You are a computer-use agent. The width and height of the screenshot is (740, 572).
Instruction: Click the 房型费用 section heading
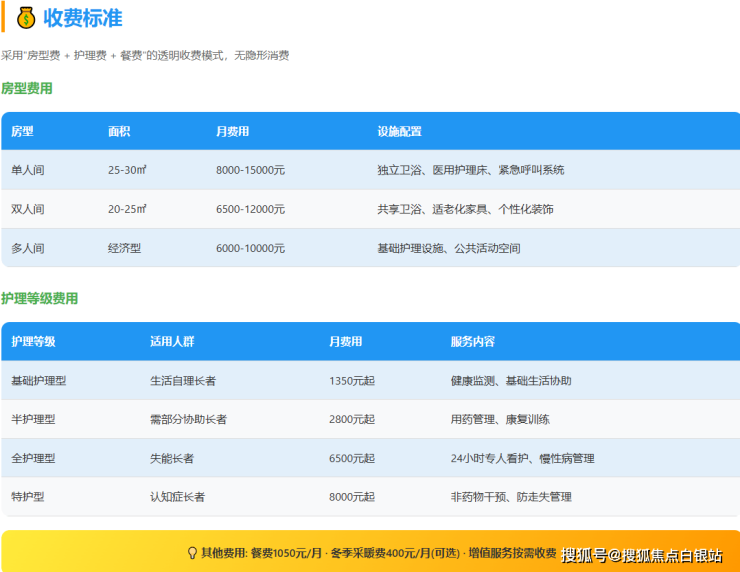[x=27, y=88]
